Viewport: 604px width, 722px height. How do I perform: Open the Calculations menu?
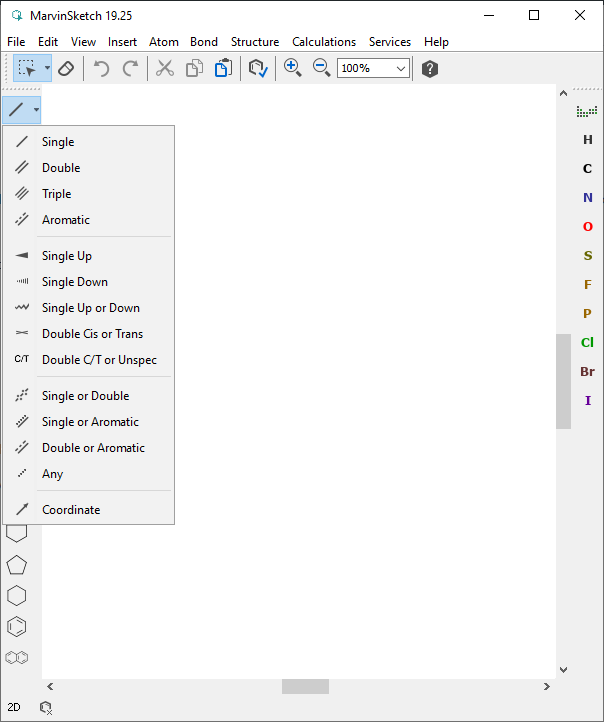323,42
